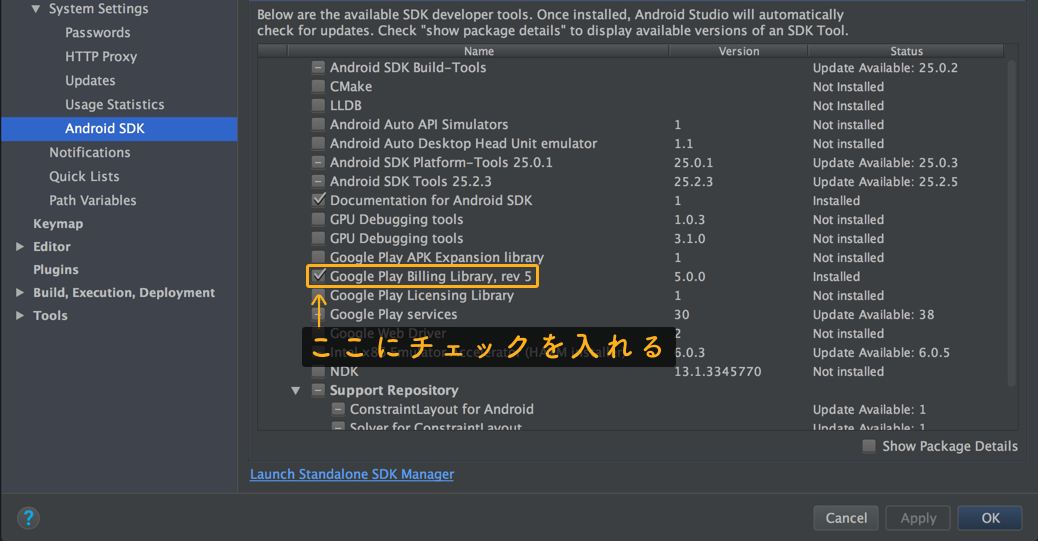The width and height of the screenshot is (1038, 541).
Task: Enable Android Auto API Simulators checkbox
Action: click(x=318, y=124)
